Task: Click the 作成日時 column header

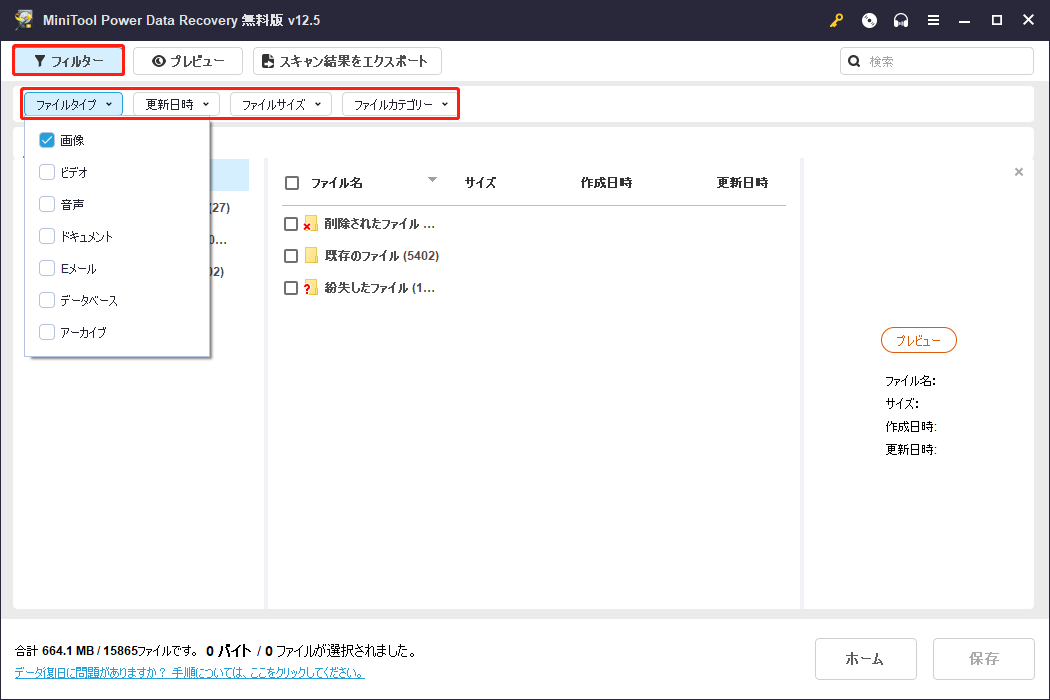Action: pos(606,183)
